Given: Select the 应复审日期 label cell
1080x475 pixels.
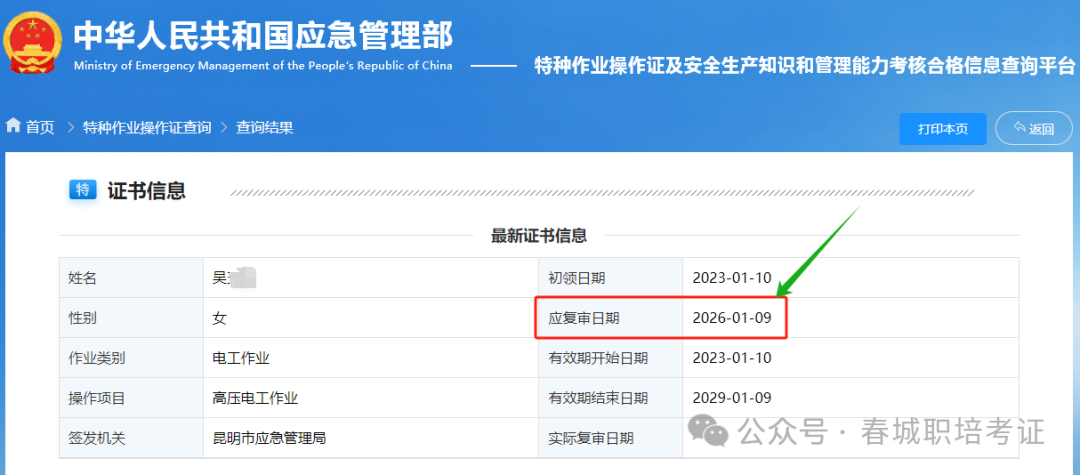Looking at the screenshot, I should [610, 318].
